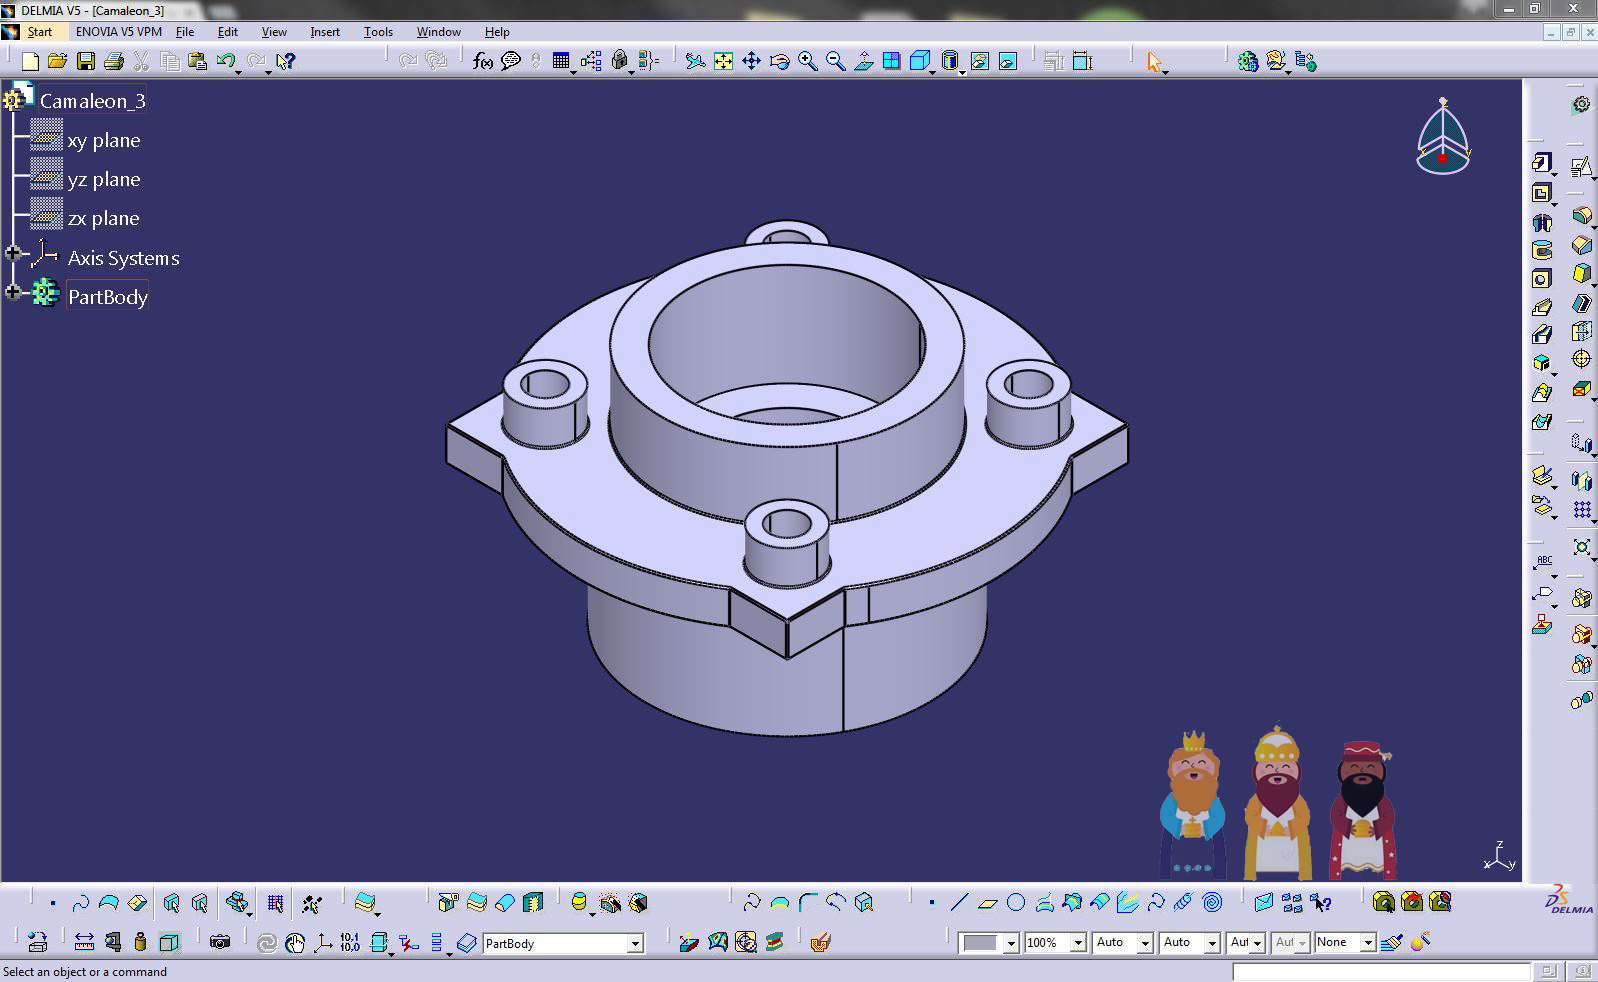Draw a Line with line tool
Screen dimensions: 1598x982
pos(959,902)
